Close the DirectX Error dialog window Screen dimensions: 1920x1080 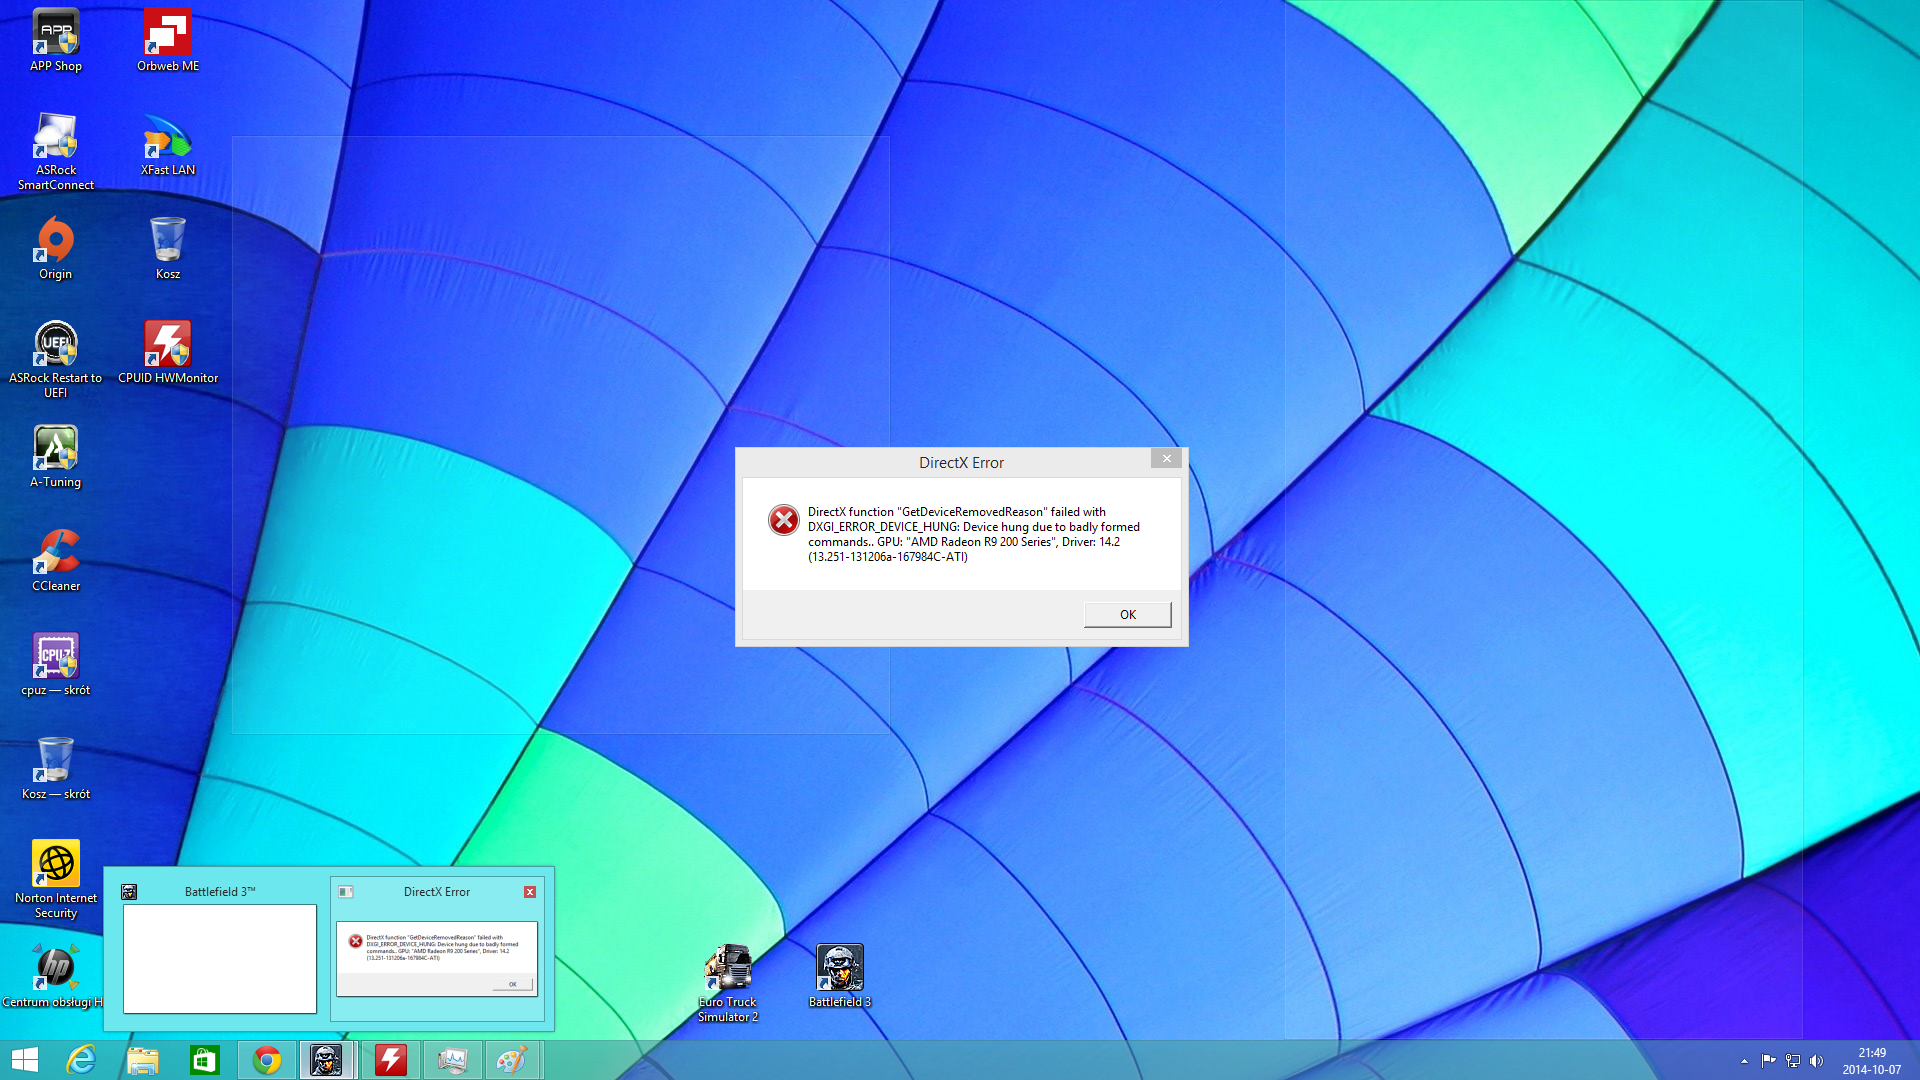coord(1166,458)
